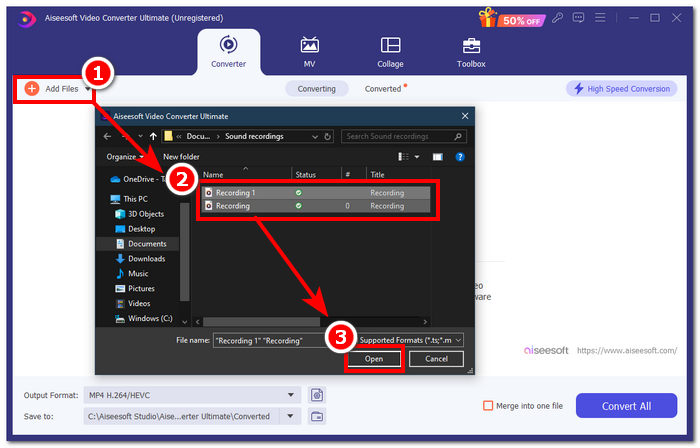
Task: Select the Recording 1 file
Action: click(x=316, y=193)
